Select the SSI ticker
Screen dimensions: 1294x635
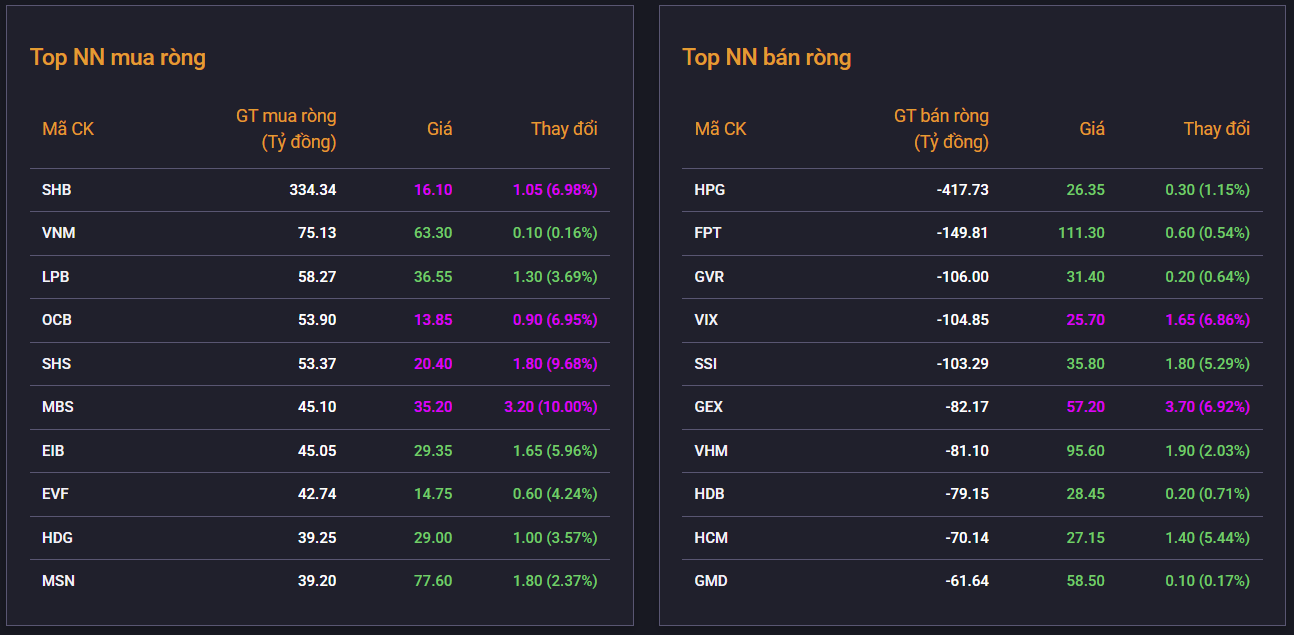pyautogui.click(x=705, y=363)
